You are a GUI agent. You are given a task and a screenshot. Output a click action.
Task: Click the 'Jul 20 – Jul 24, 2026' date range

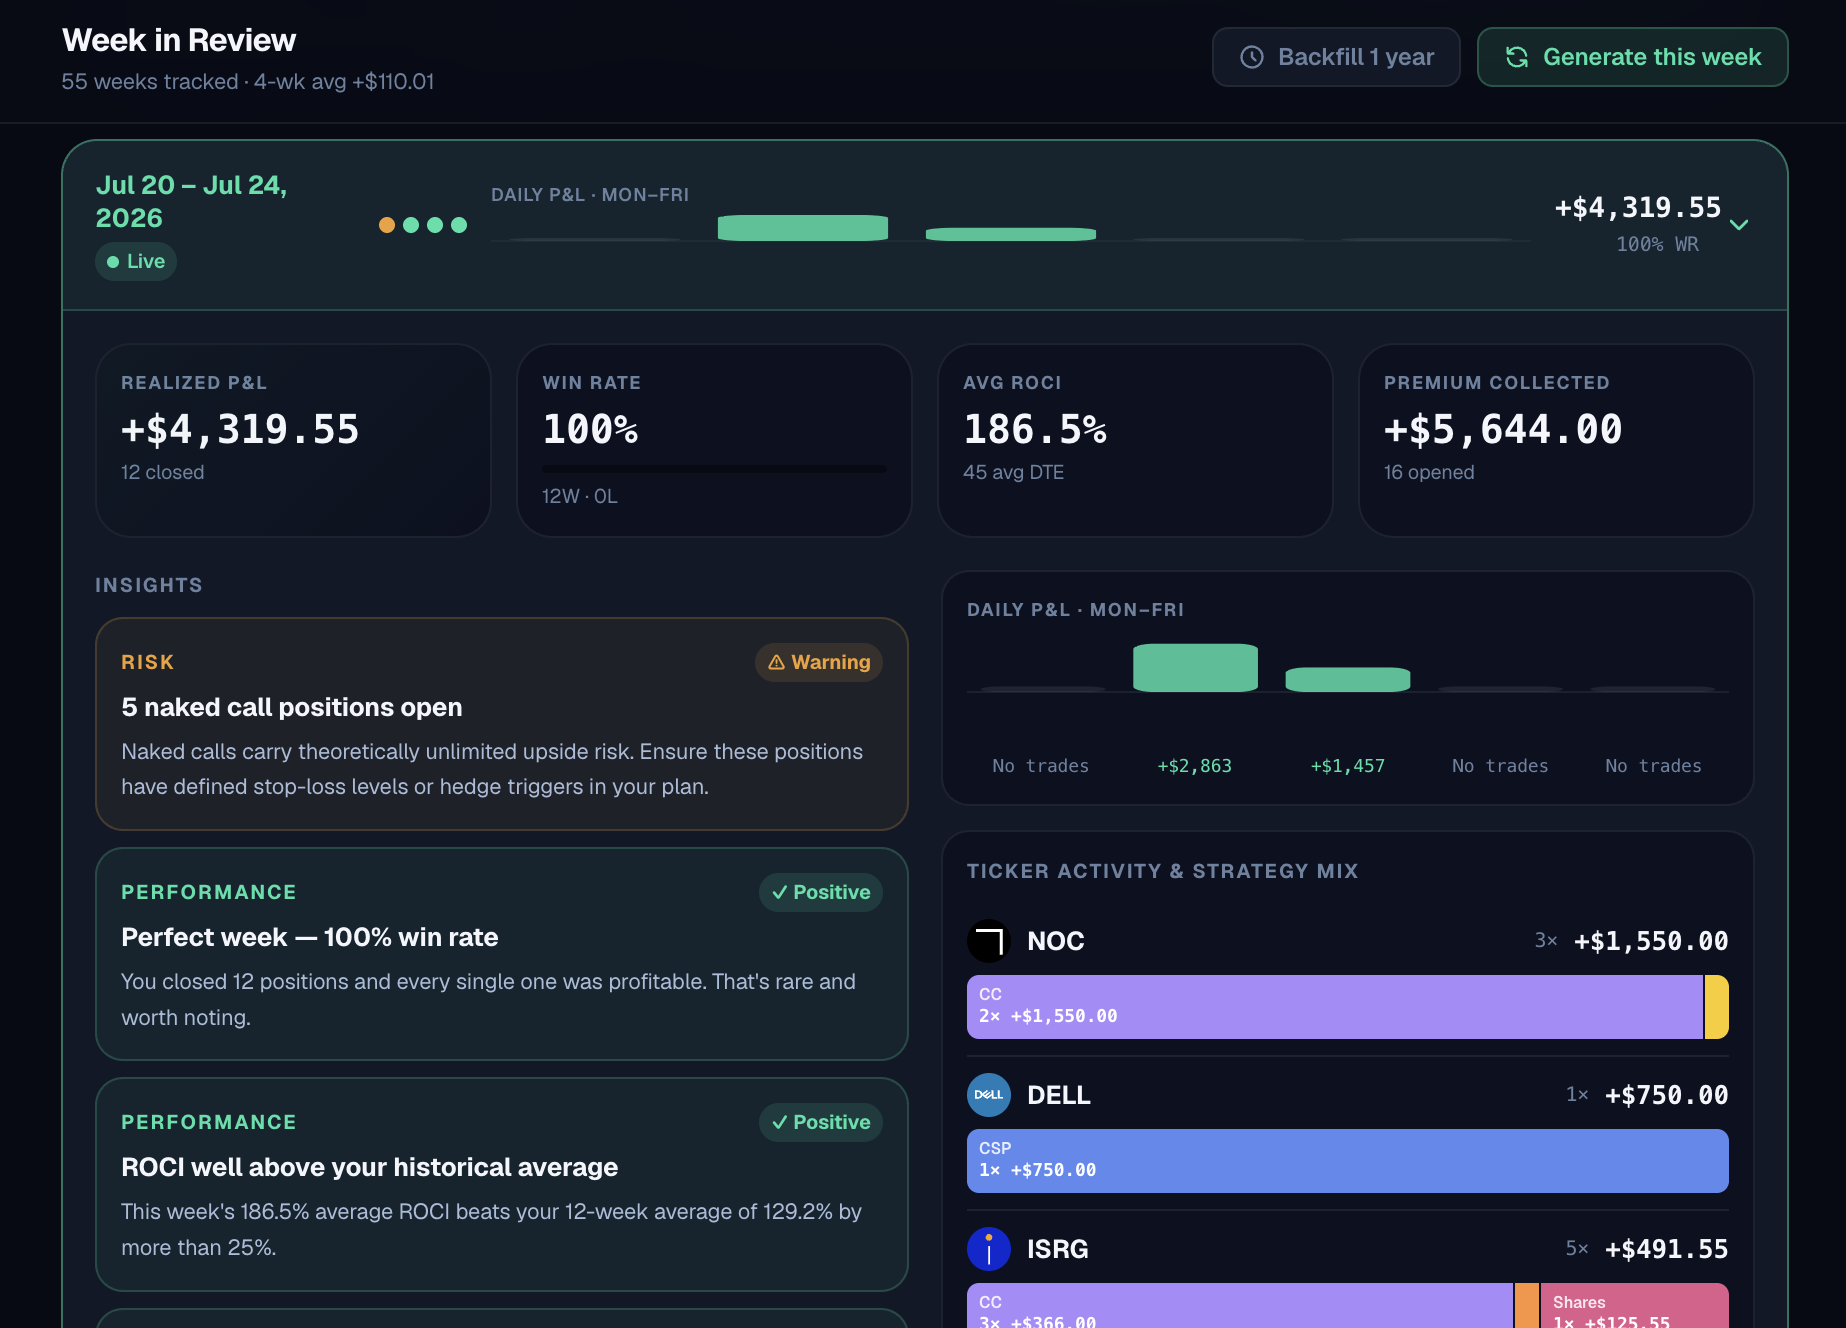click(x=191, y=201)
